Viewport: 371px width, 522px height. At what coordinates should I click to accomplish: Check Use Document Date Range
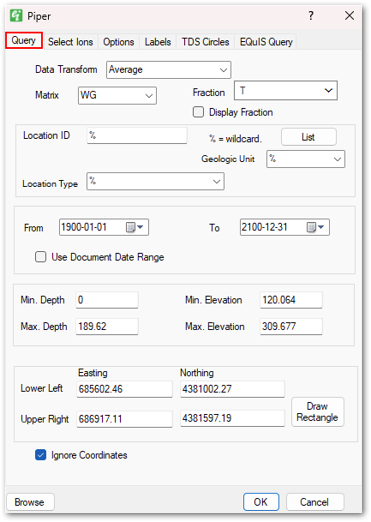coord(41,257)
